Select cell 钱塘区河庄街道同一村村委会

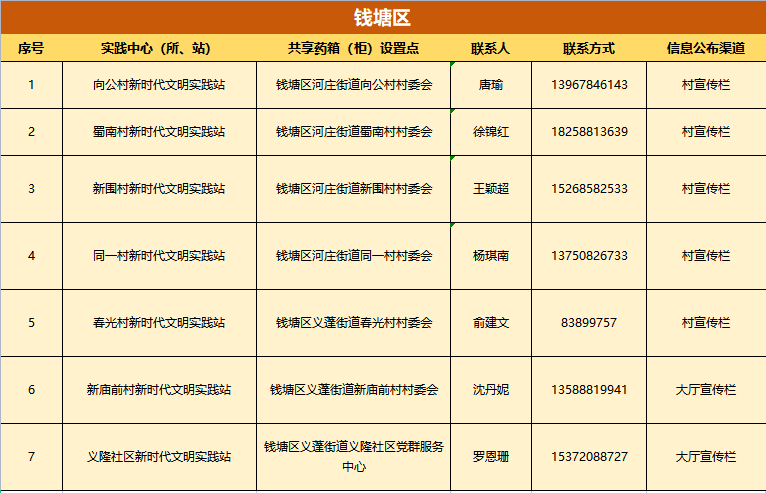tap(353, 256)
